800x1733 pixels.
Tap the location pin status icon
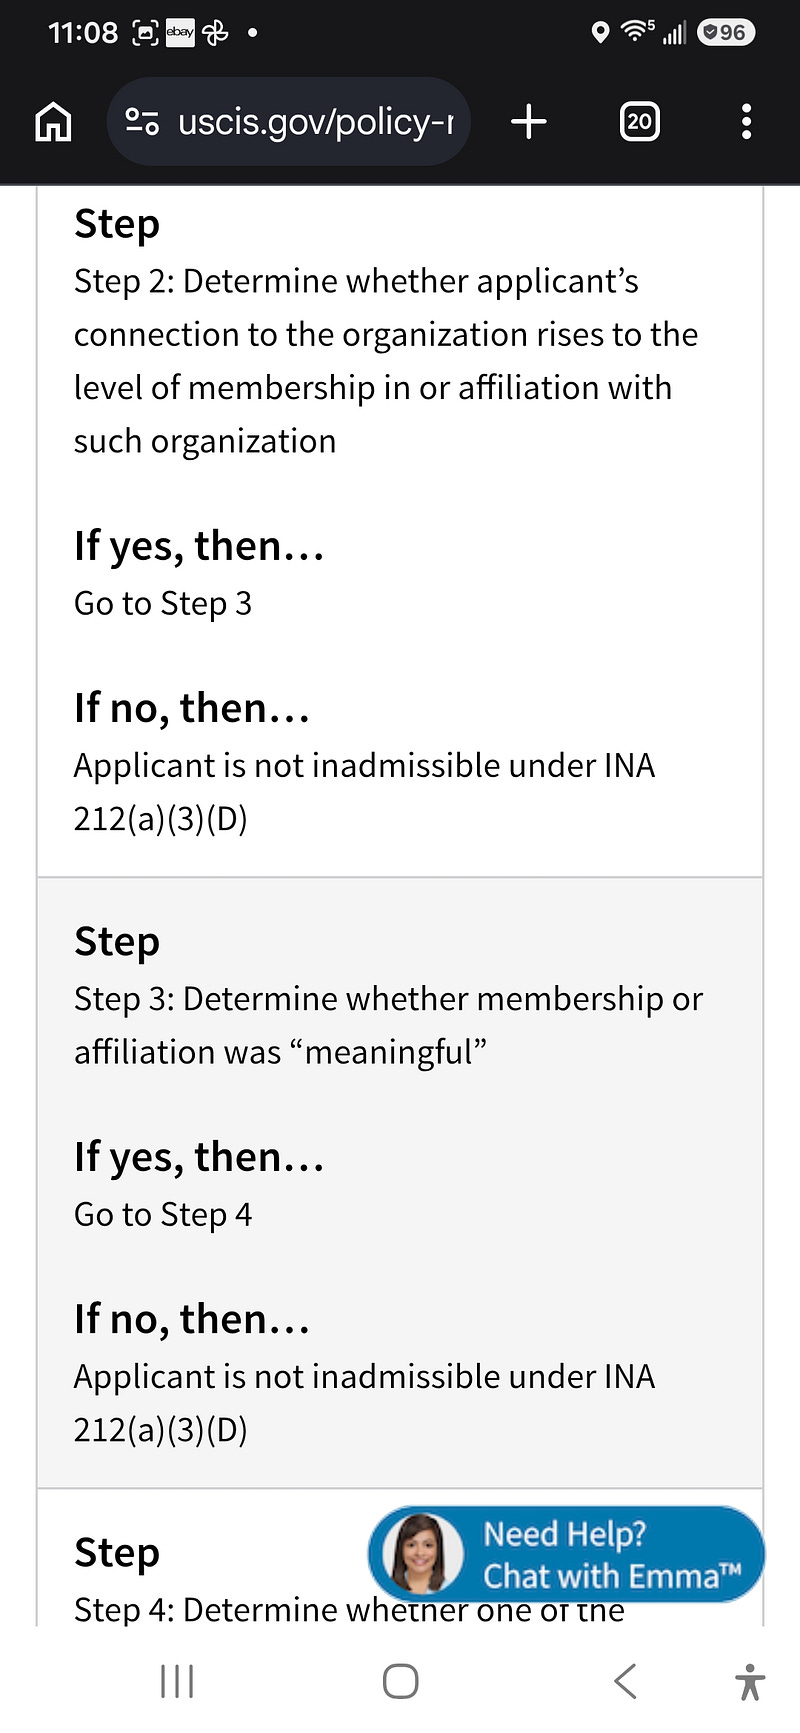(600, 33)
